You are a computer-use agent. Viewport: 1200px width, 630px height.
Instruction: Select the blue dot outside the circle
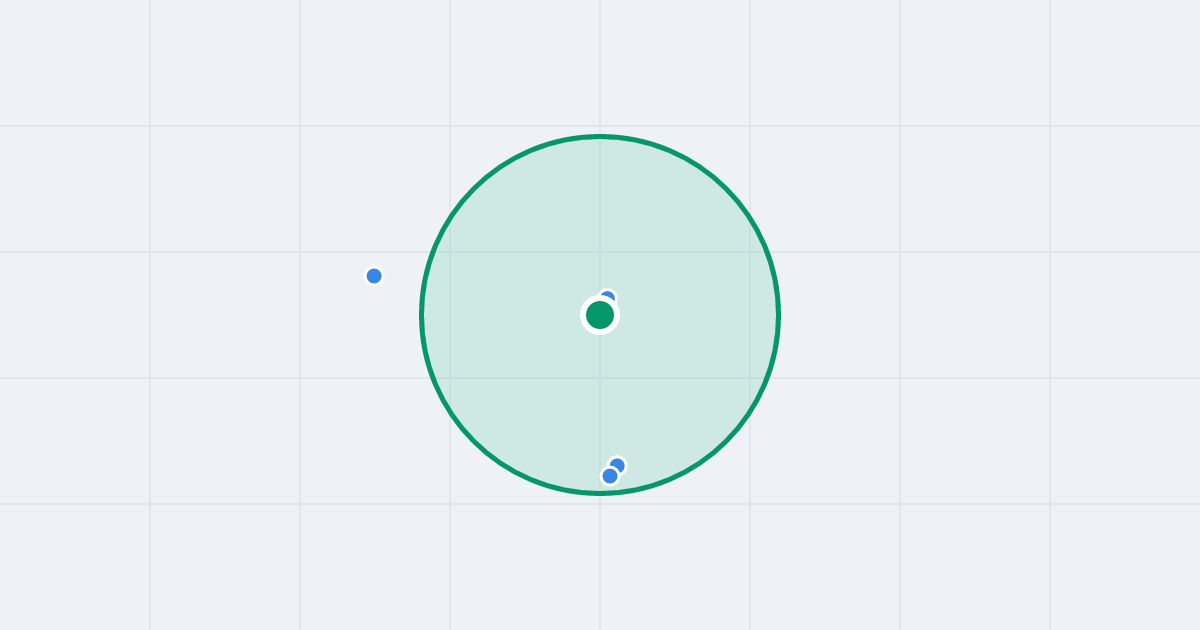coord(374,276)
